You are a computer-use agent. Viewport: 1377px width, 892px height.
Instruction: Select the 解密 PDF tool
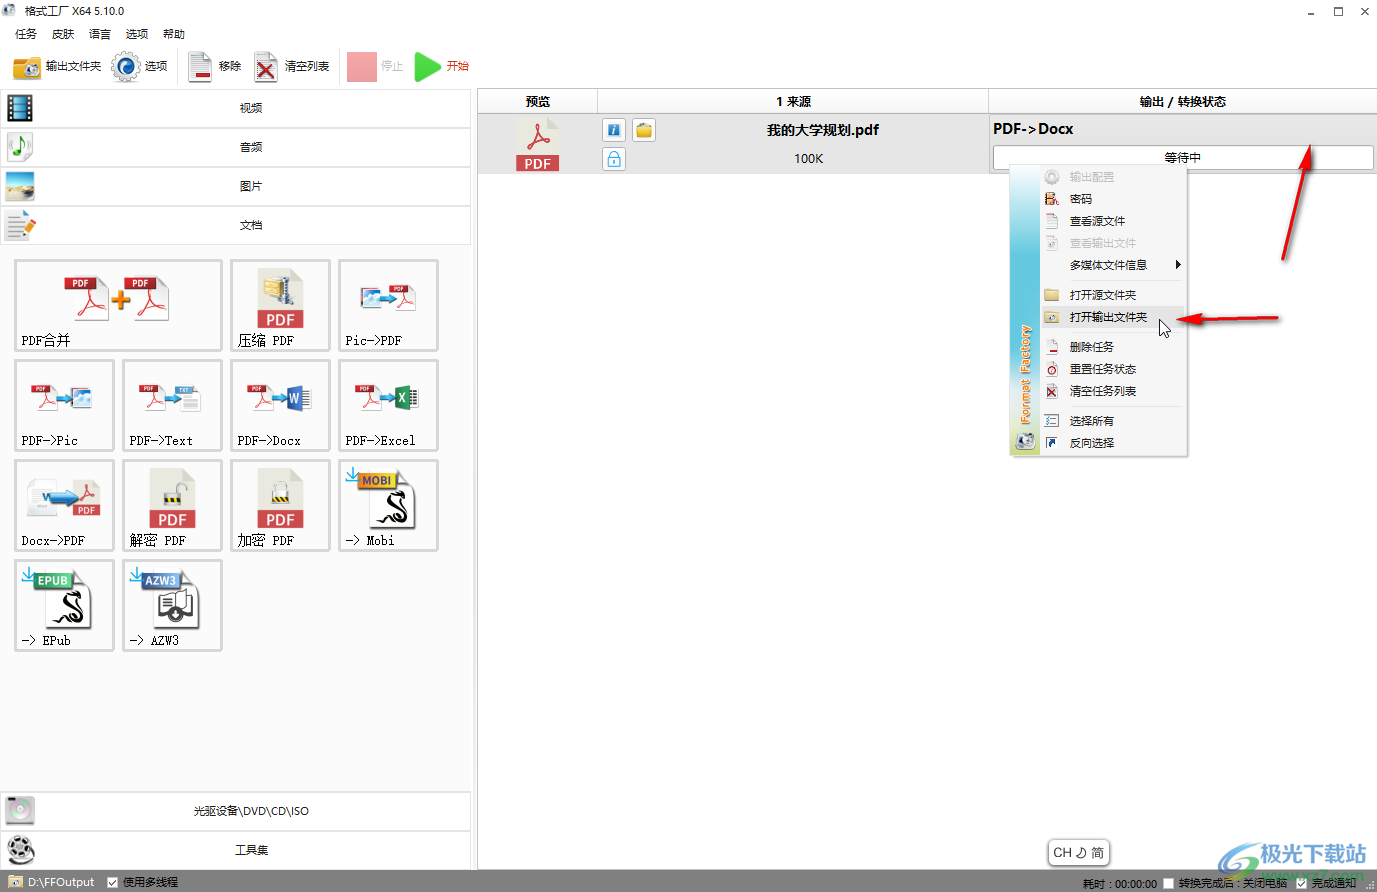tap(172, 505)
